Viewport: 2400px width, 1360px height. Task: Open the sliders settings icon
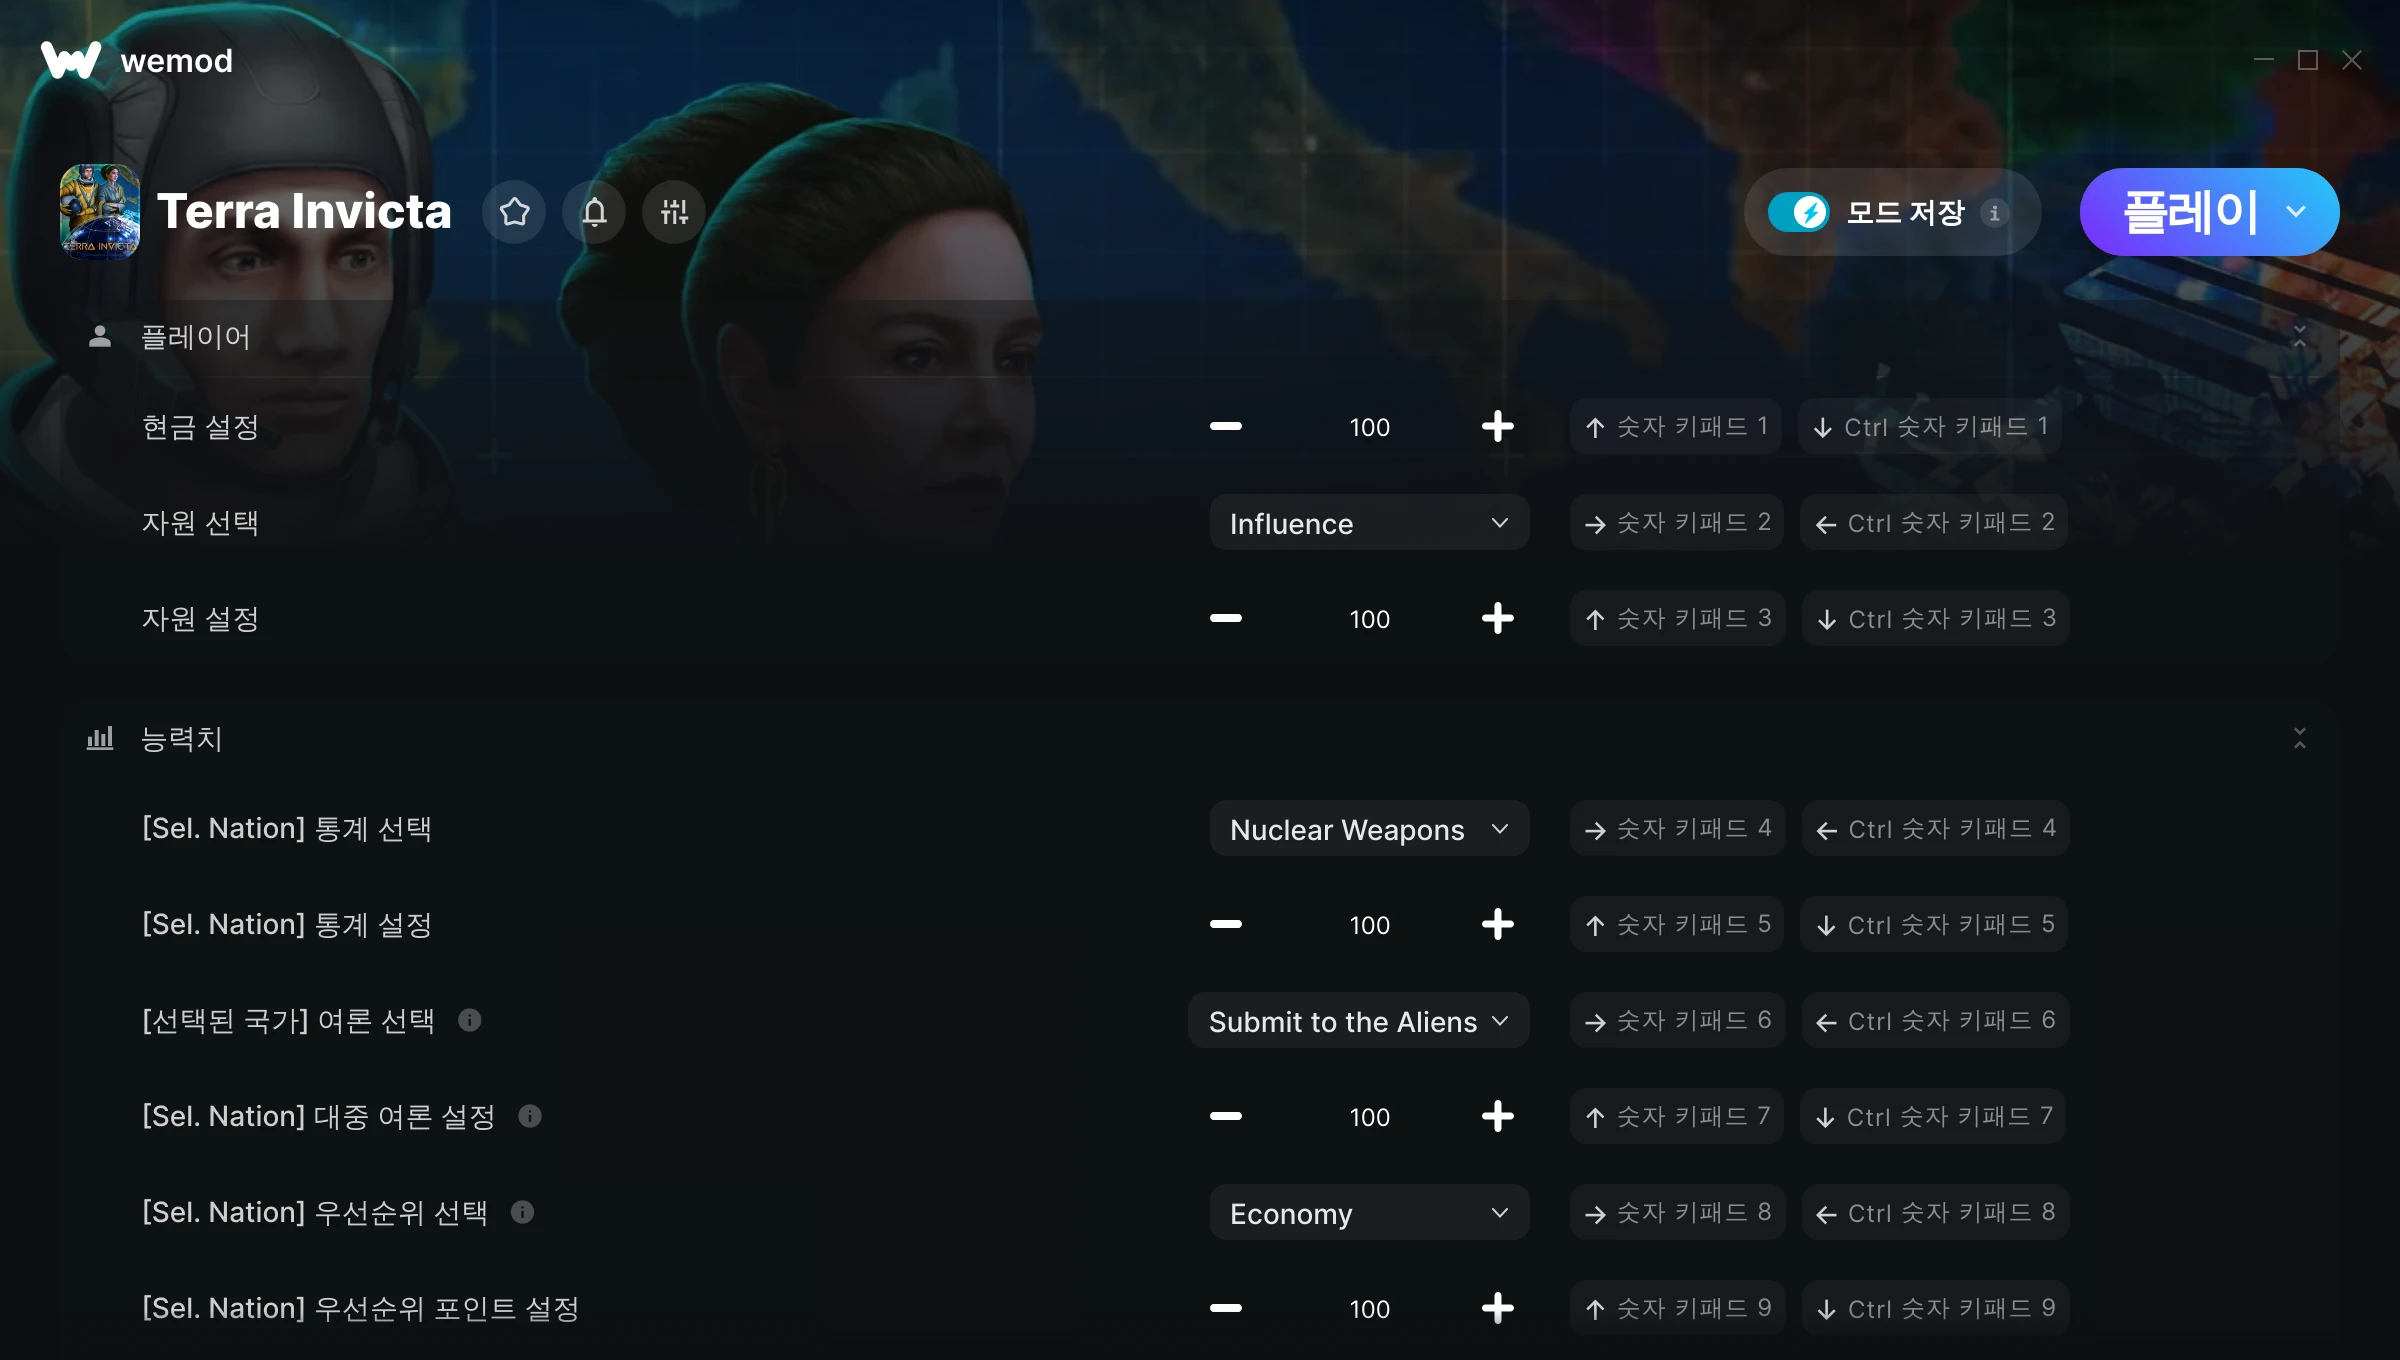674,212
